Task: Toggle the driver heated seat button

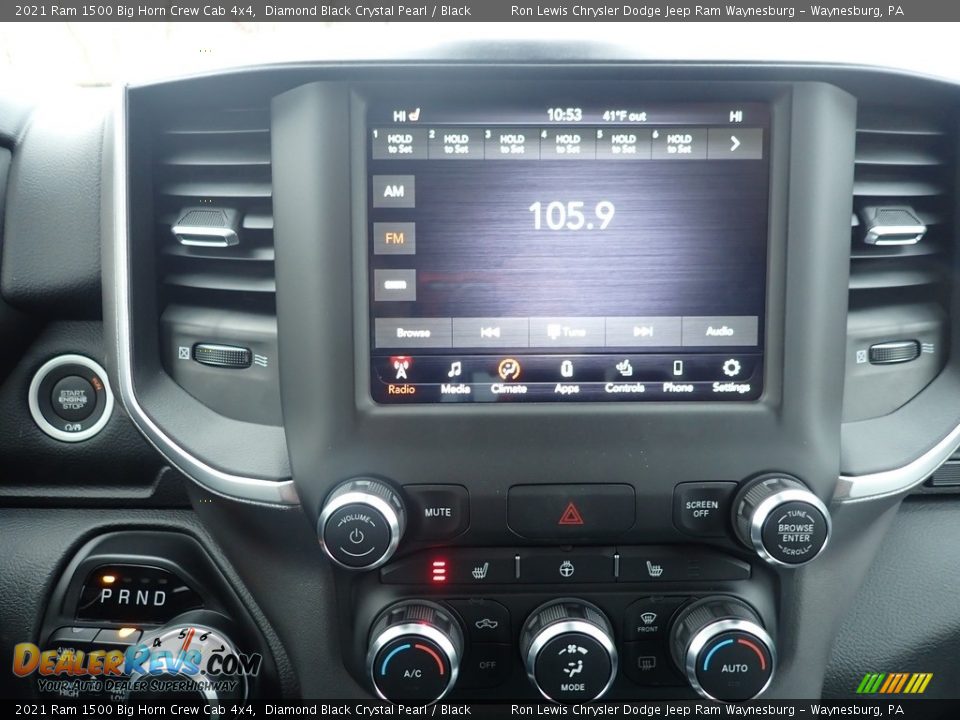Action: point(481,572)
